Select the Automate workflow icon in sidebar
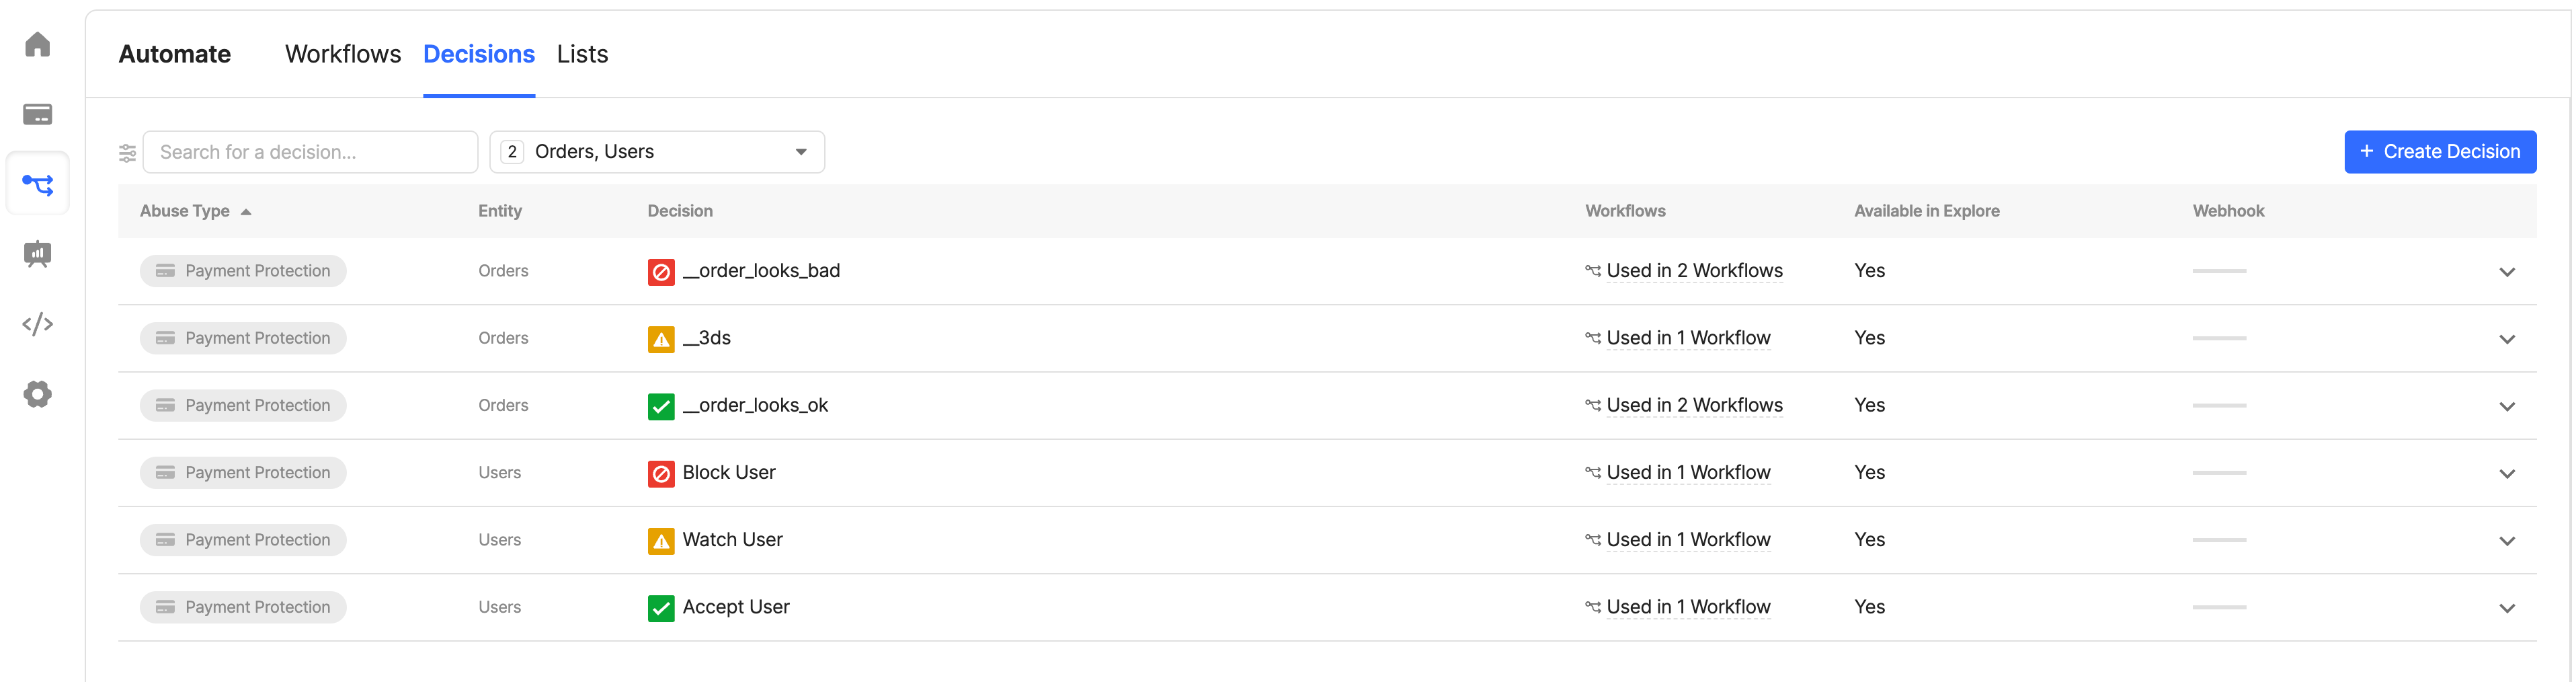2576x682 pixels. click(x=37, y=184)
